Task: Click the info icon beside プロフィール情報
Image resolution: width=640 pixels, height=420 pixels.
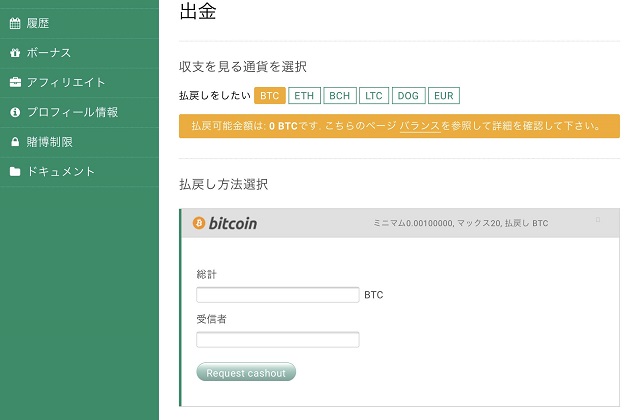Action: [15, 112]
